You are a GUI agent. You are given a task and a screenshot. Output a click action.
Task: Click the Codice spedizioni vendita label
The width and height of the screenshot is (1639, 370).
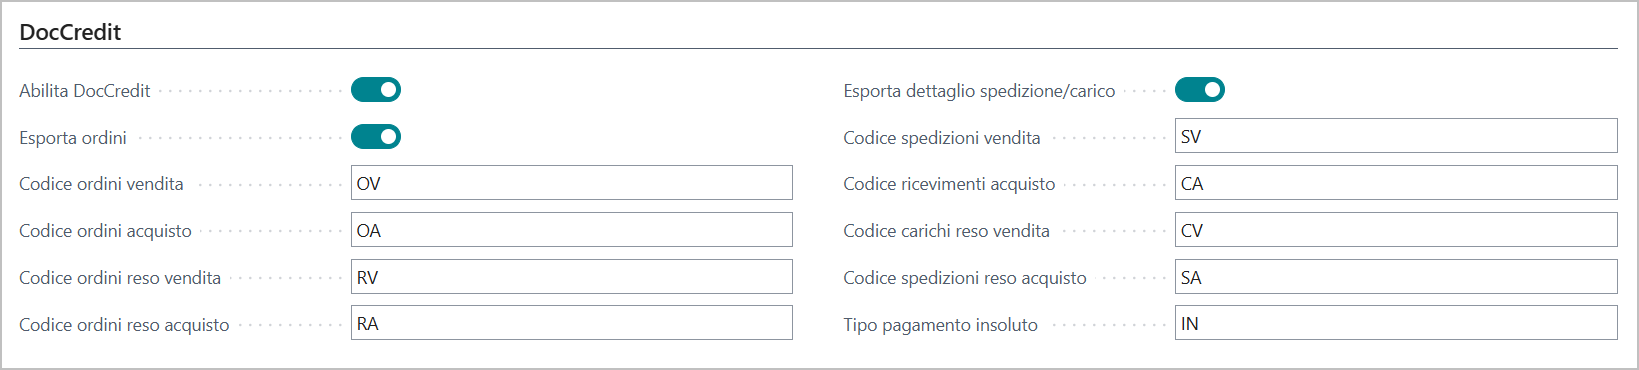[942, 138]
